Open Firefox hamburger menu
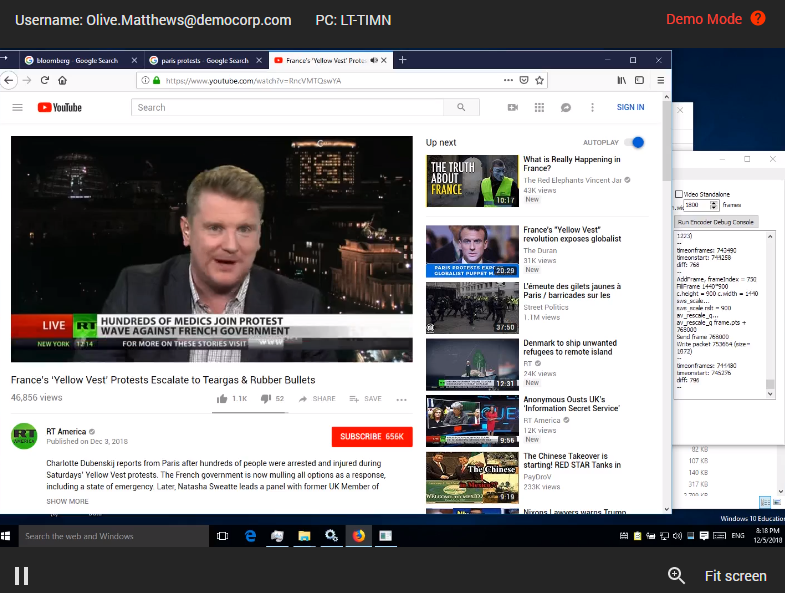The height and width of the screenshot is (593, 785). 660,80
